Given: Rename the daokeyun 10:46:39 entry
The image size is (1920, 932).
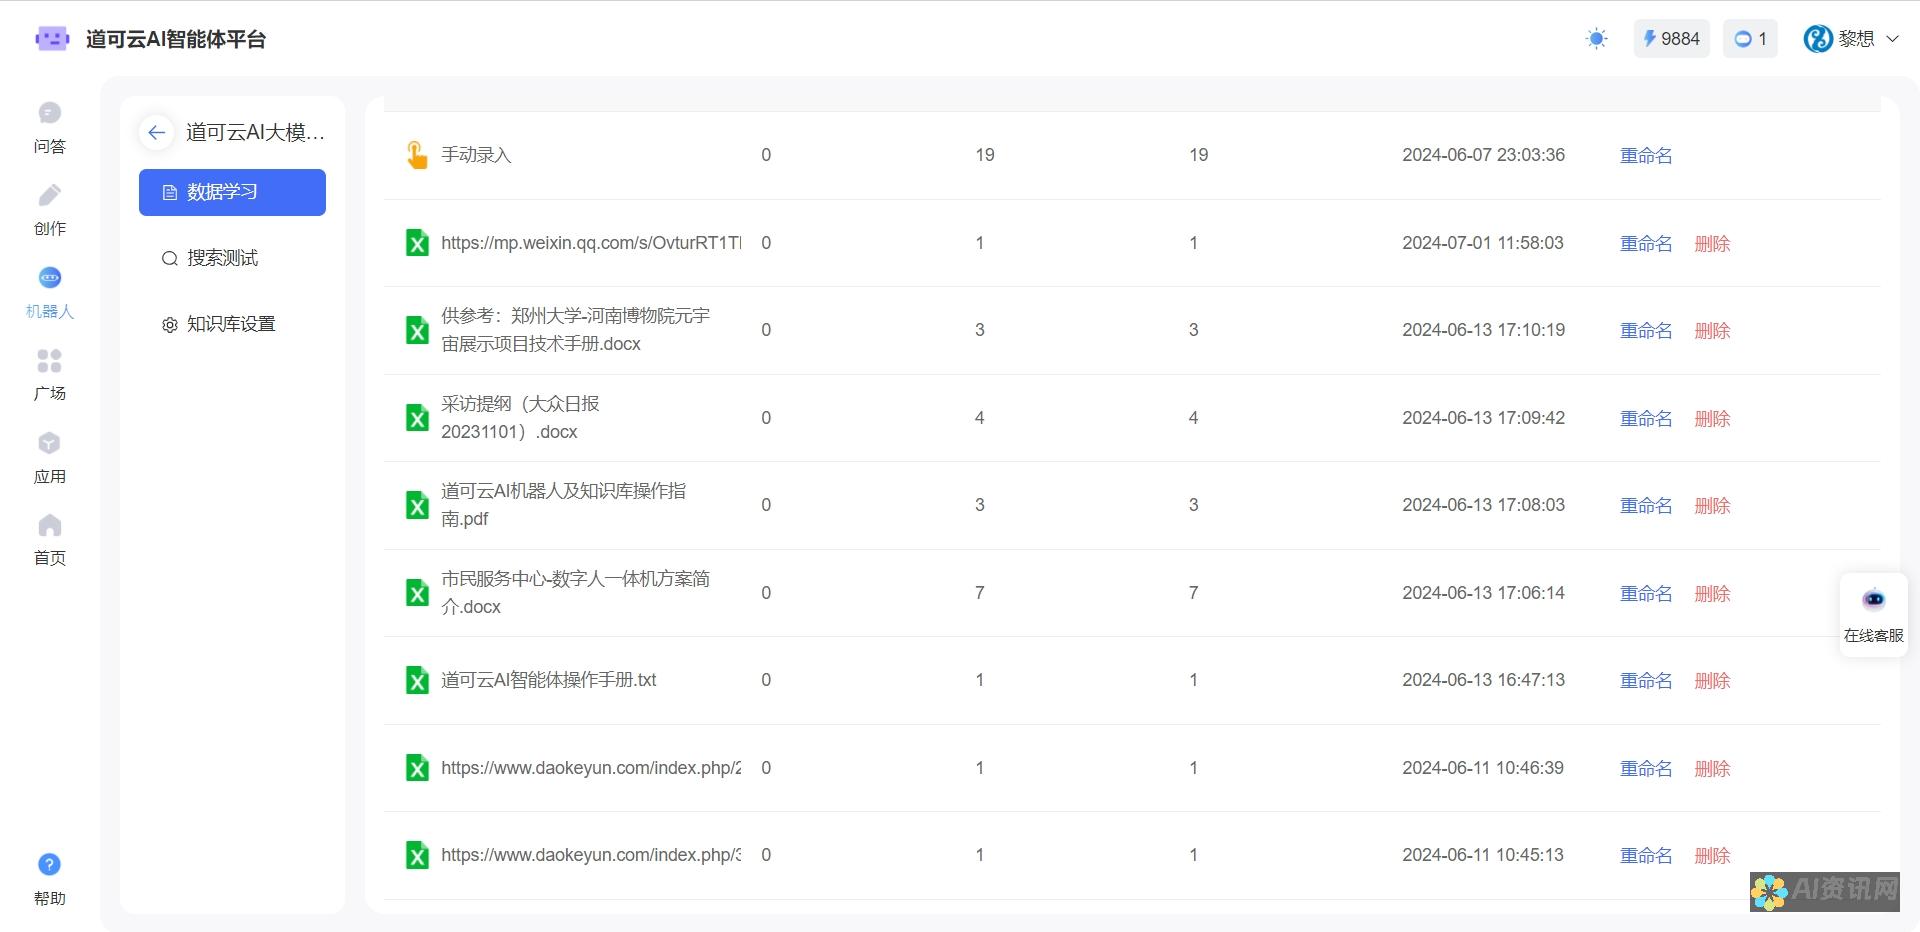Looking at the screenshot, I should [x=1646, y=768].
